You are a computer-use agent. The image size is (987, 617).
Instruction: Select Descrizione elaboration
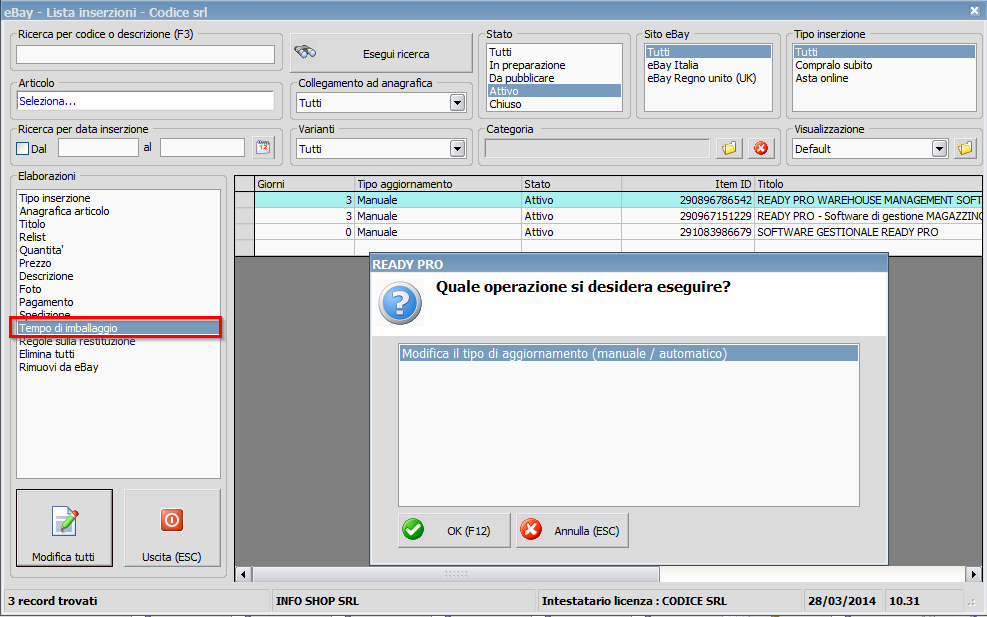(x=118, y=276)
